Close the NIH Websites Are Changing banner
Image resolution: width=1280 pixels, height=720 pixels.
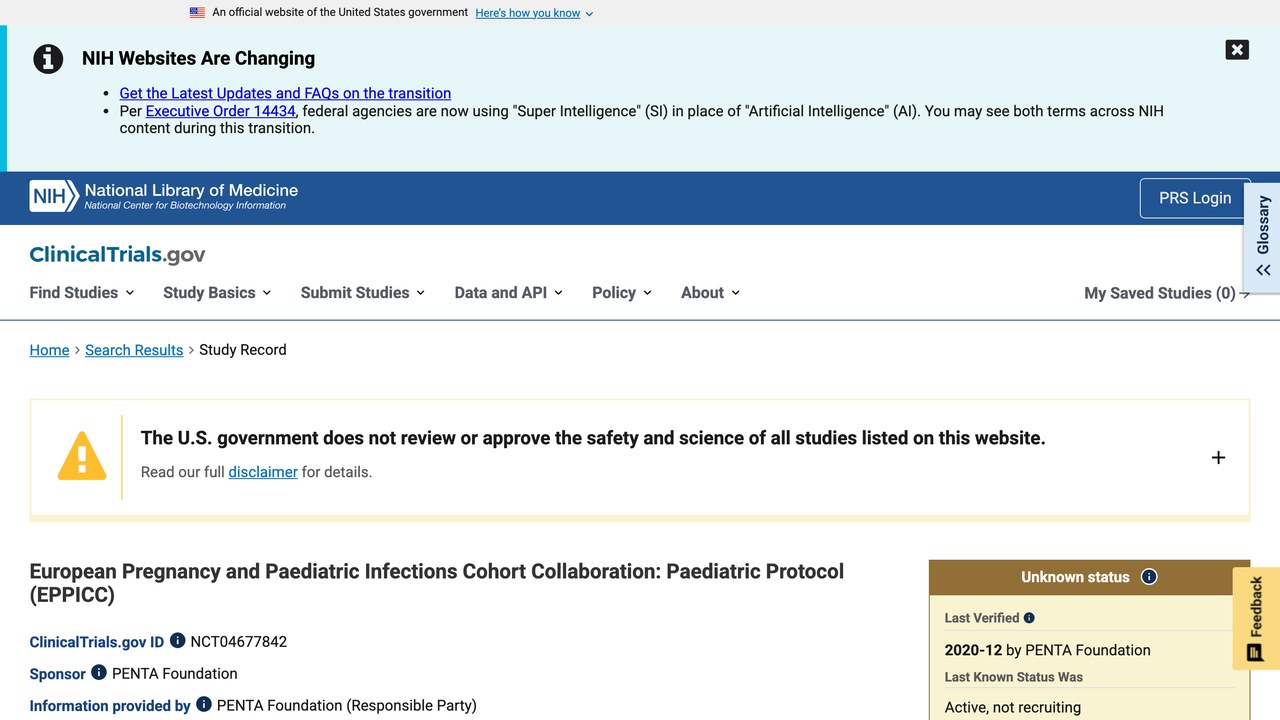click(1237, 50)
